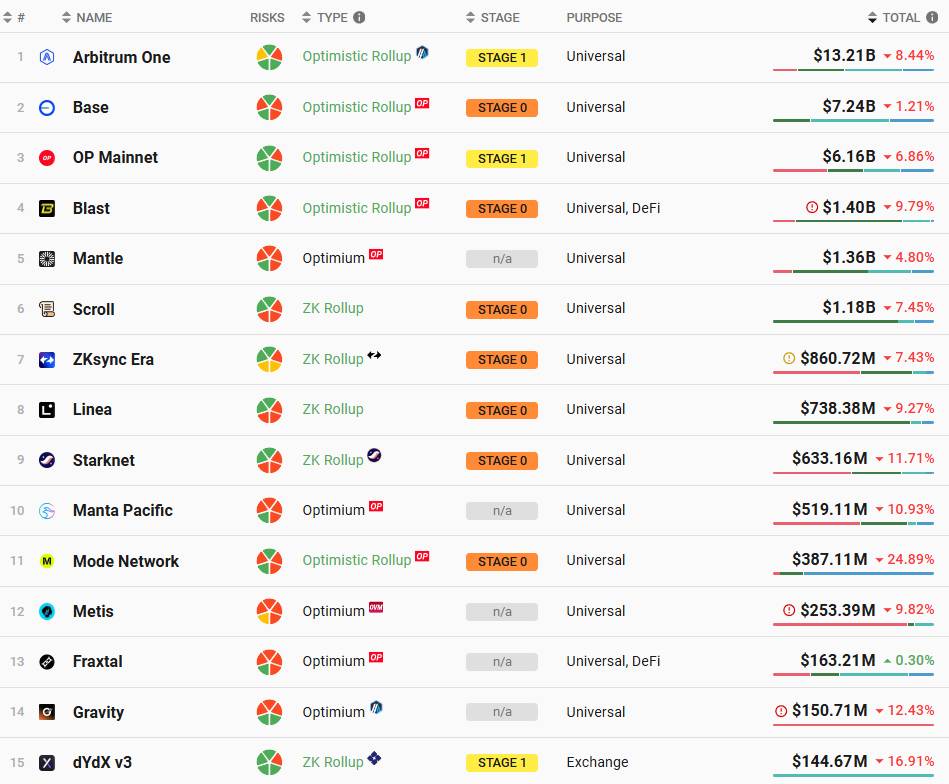Click the STAGE 1 badge for OP Mainnet
This screenshot has width=949, height=784.
502,159
